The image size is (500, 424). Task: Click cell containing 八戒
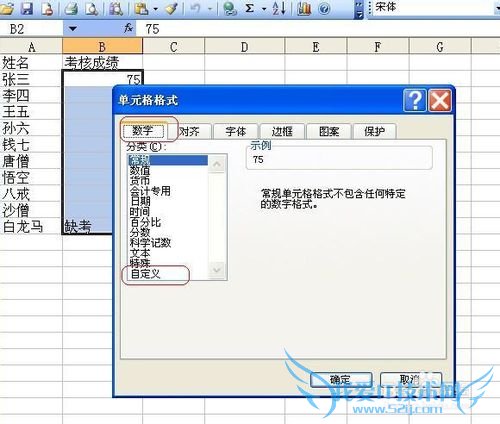pos(31,193)
